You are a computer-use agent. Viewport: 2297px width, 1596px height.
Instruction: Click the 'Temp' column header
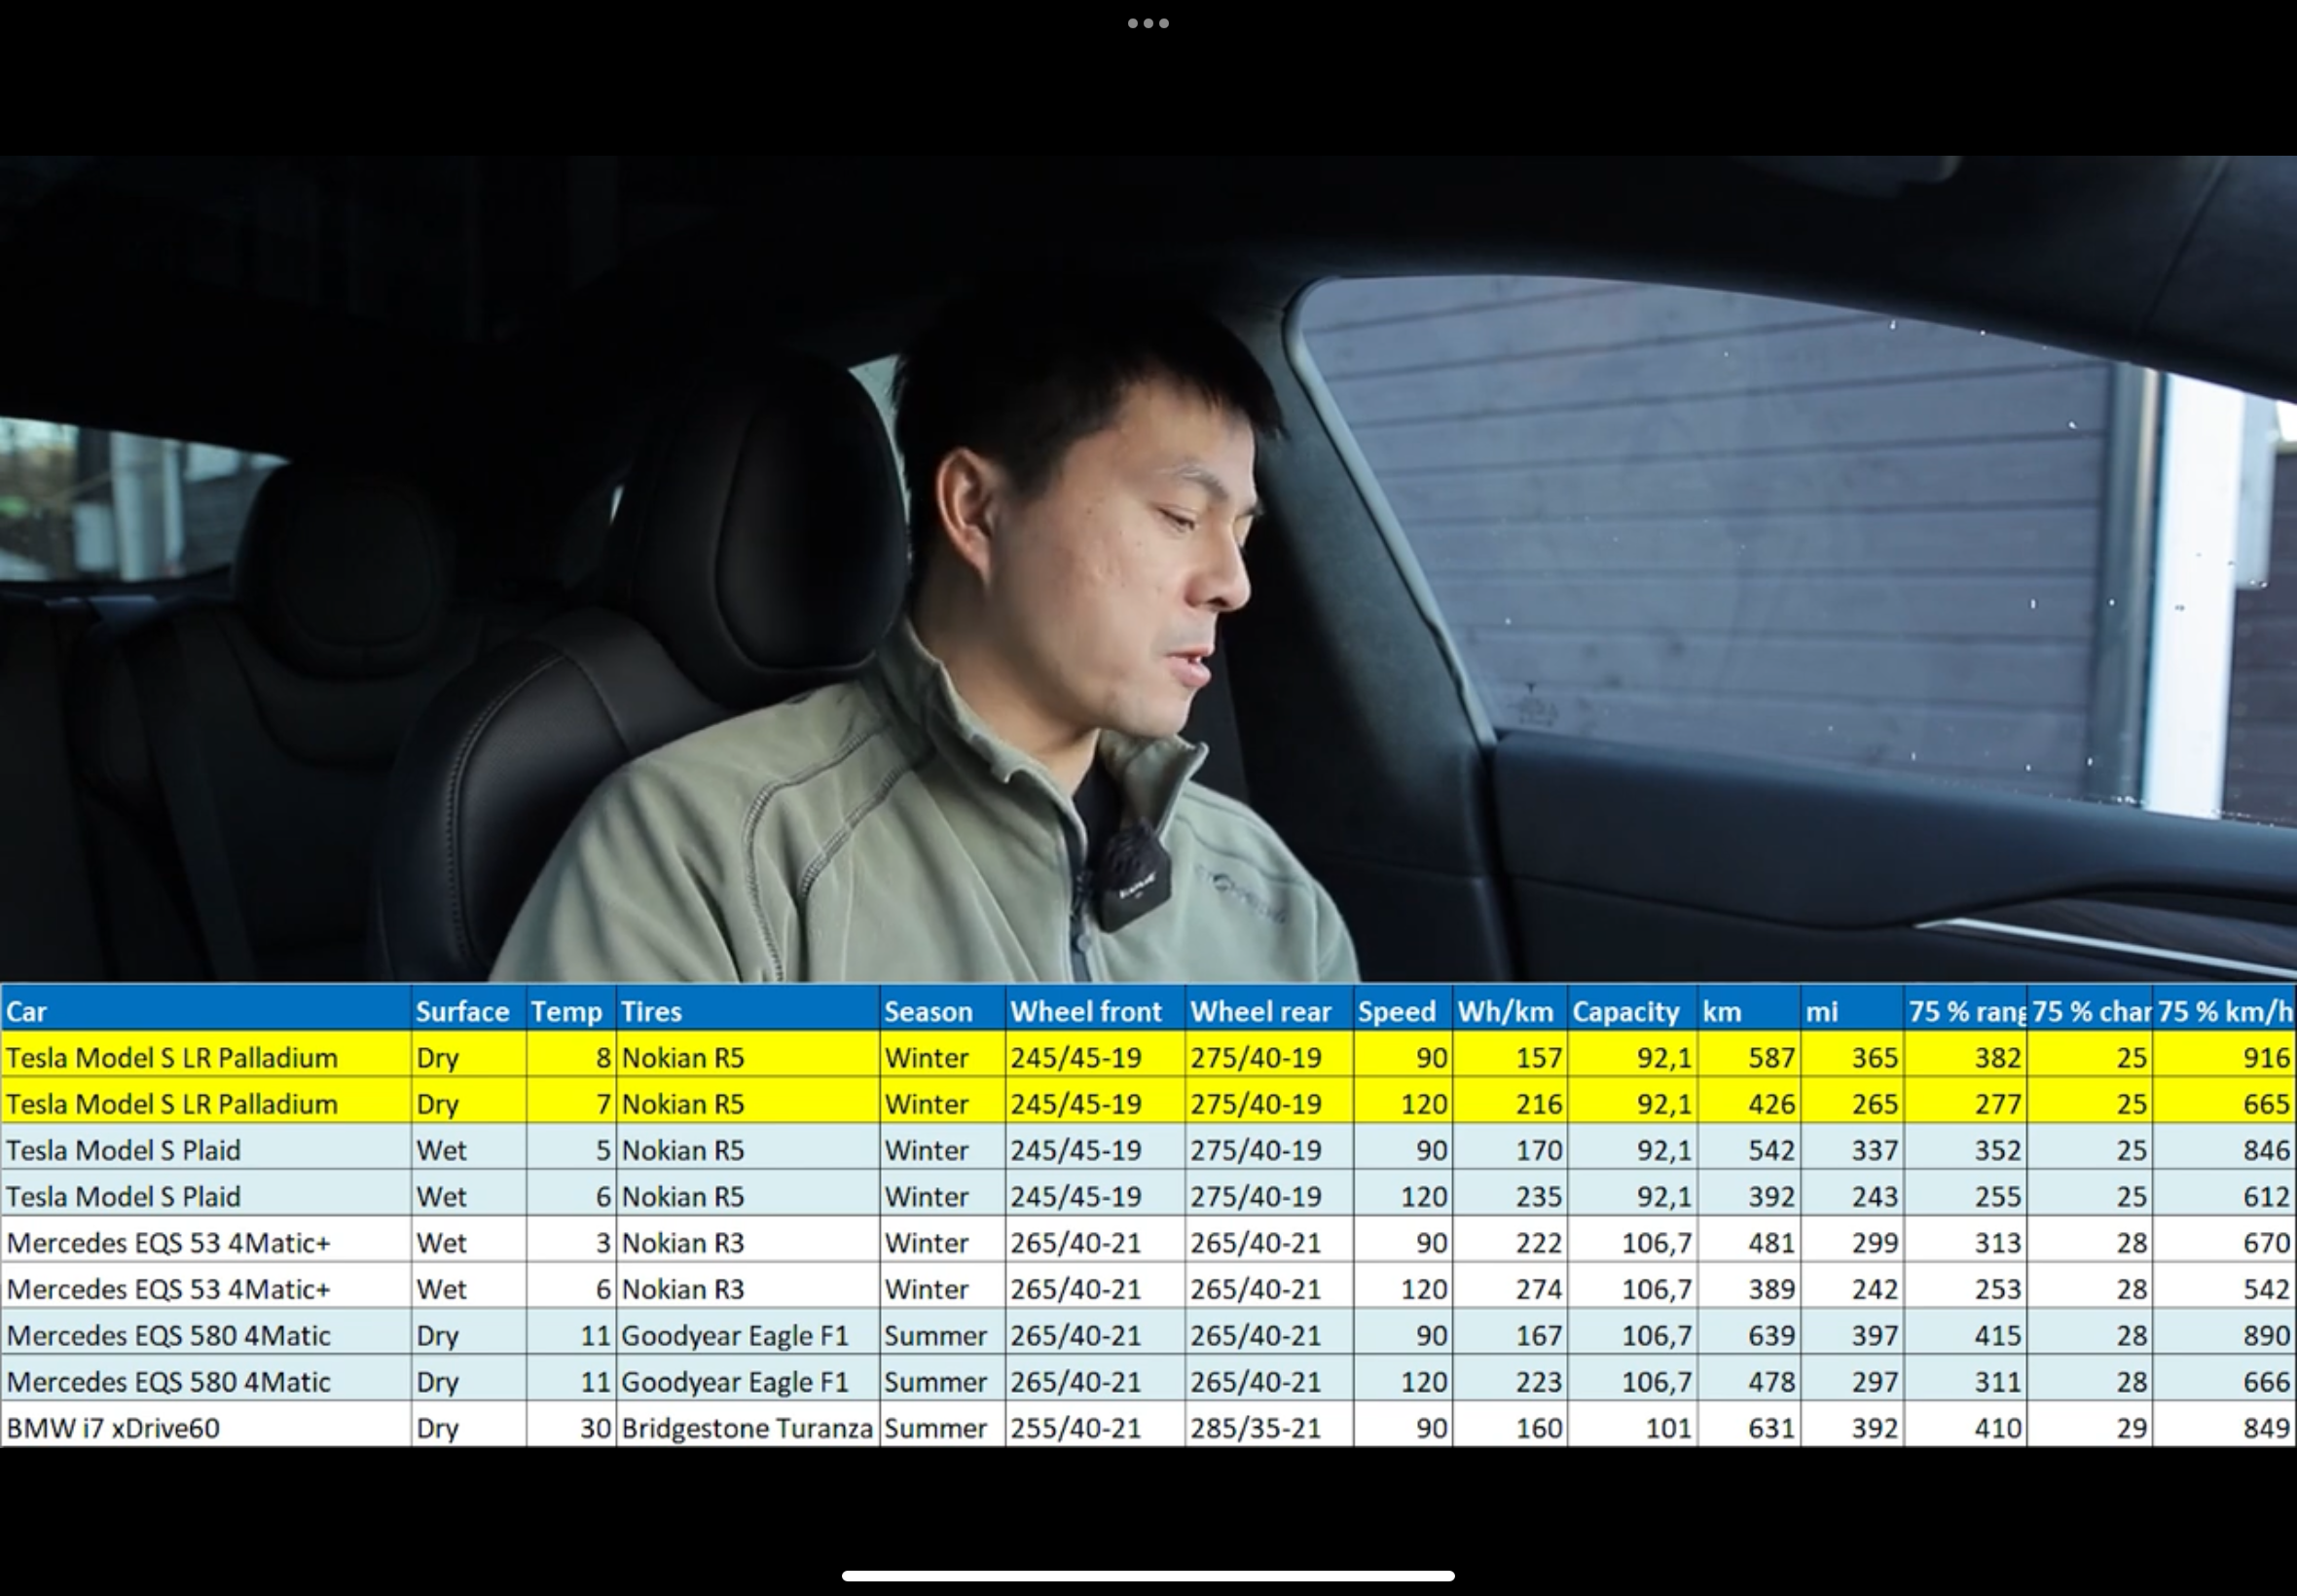point(571,1010)
